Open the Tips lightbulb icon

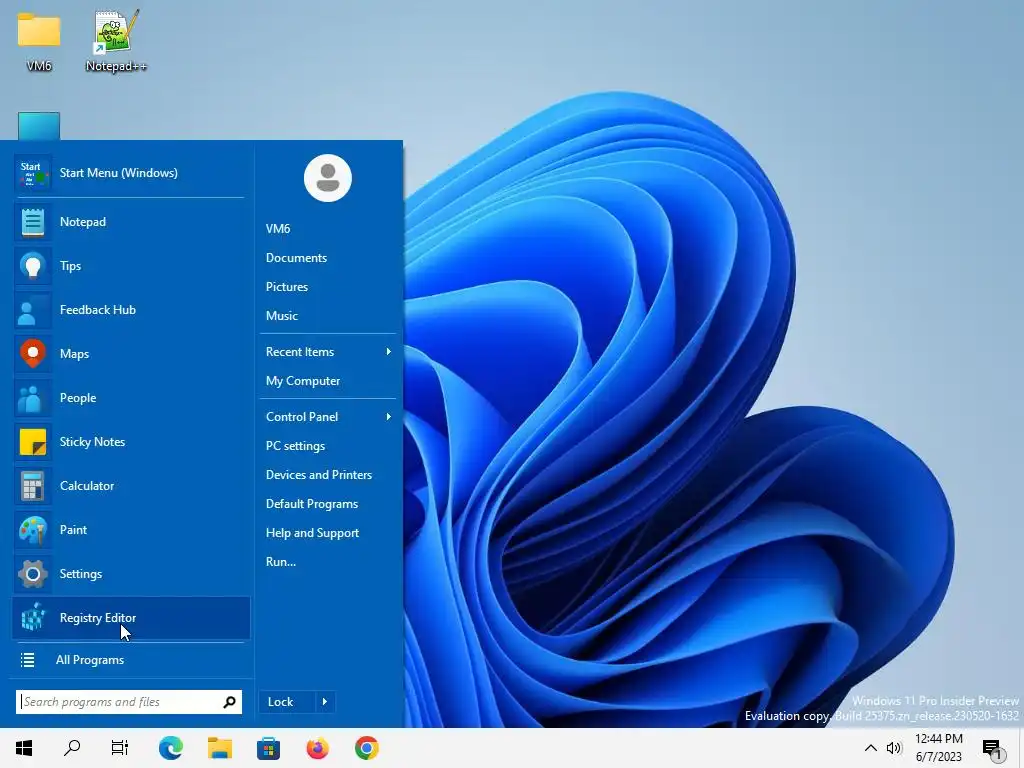pyautogui.click(x=33, y=266)
